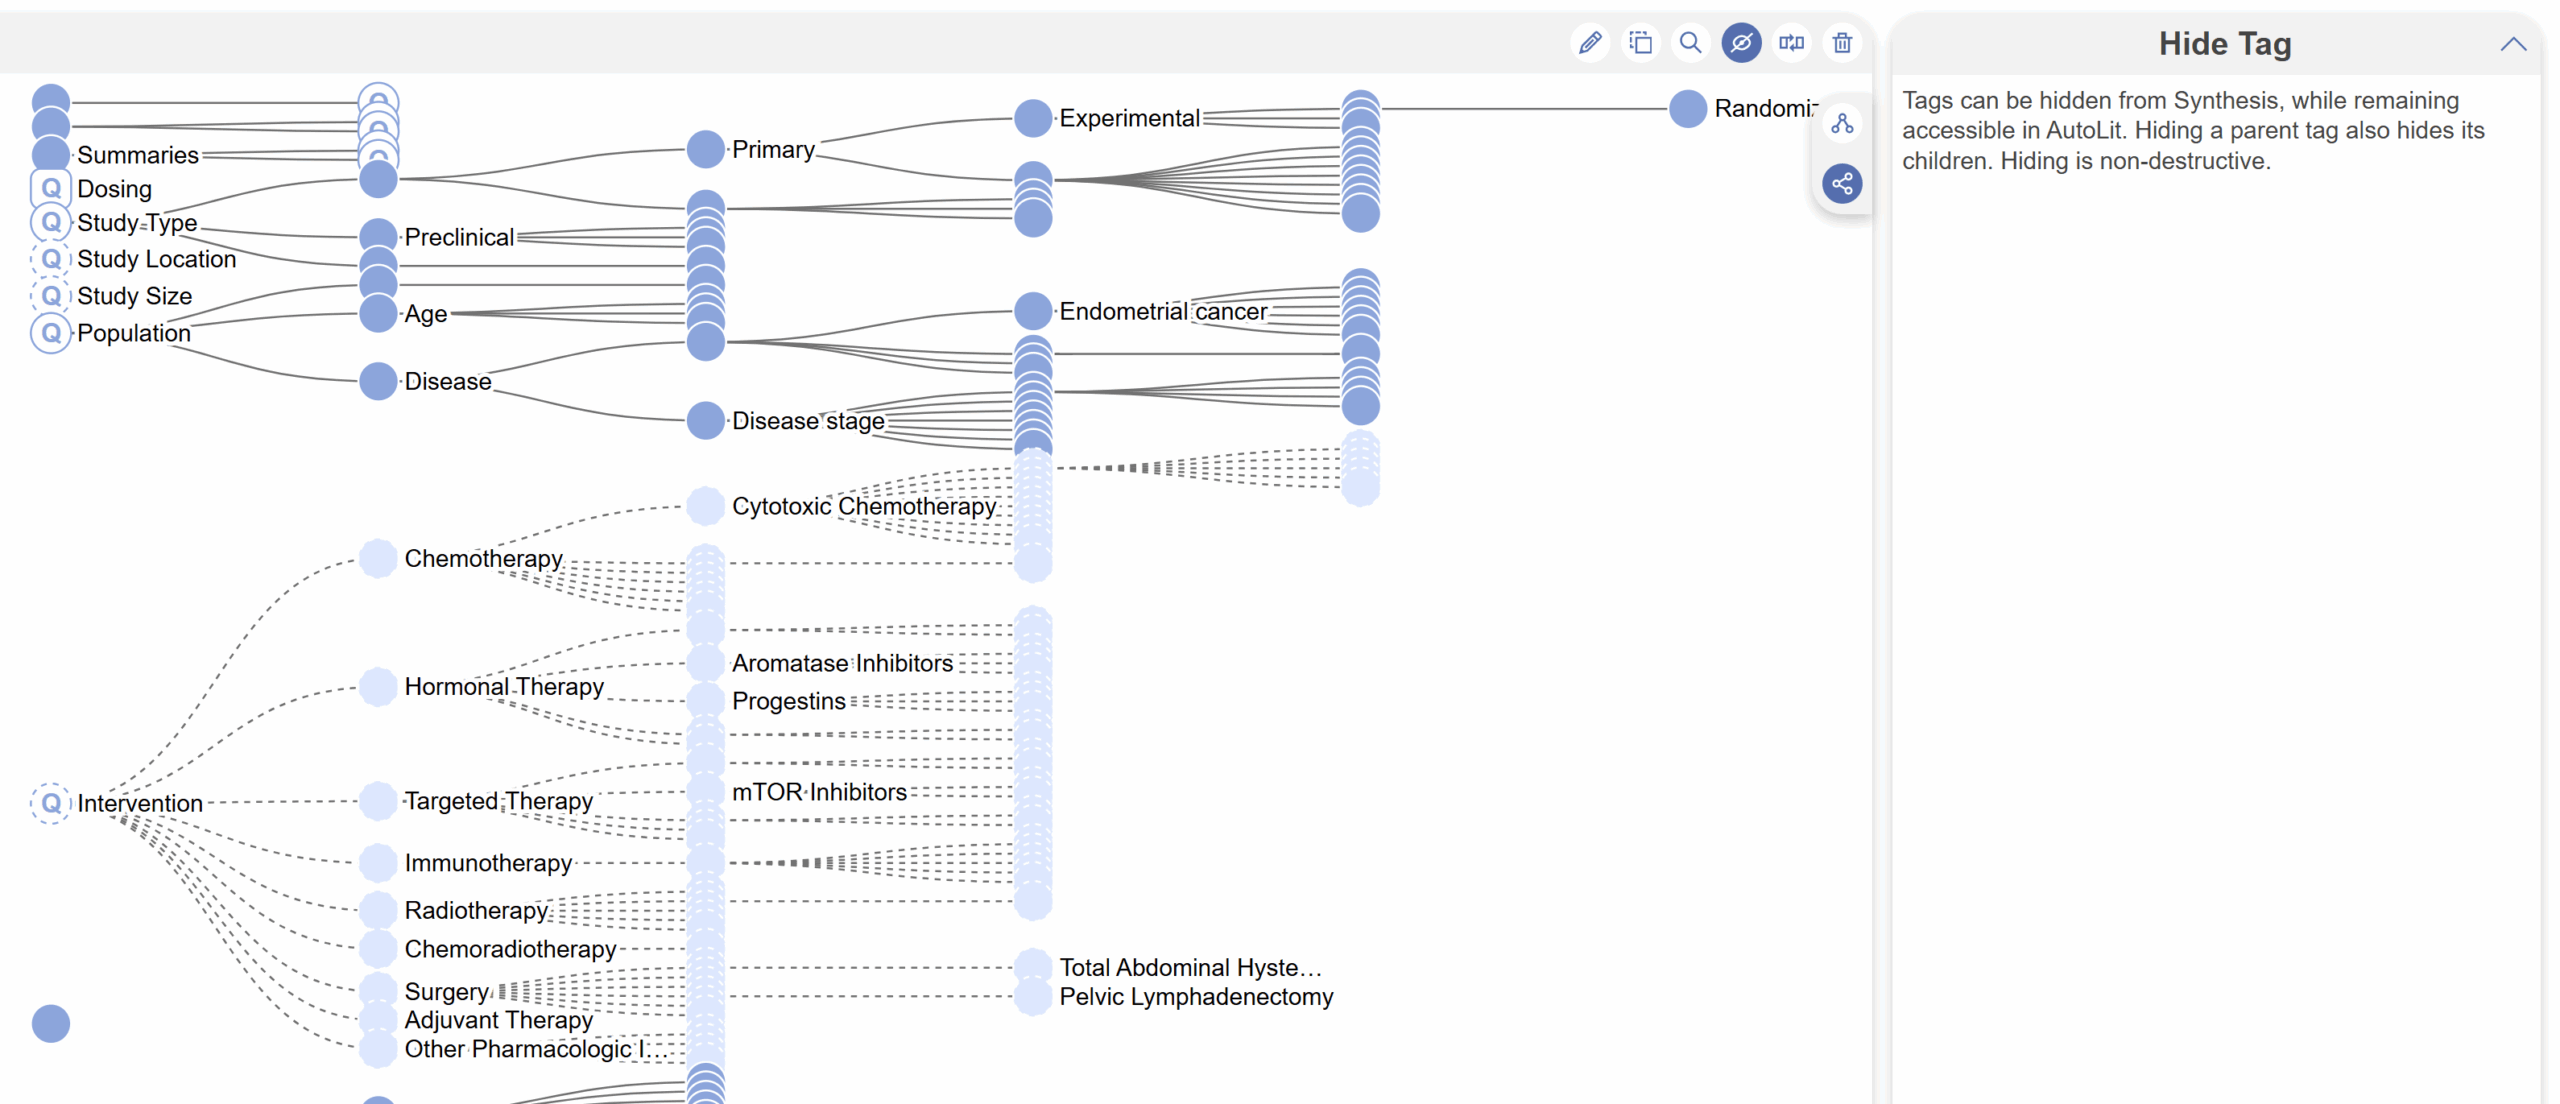Select the Endometrial cancer tag node

click(1033, 311)
